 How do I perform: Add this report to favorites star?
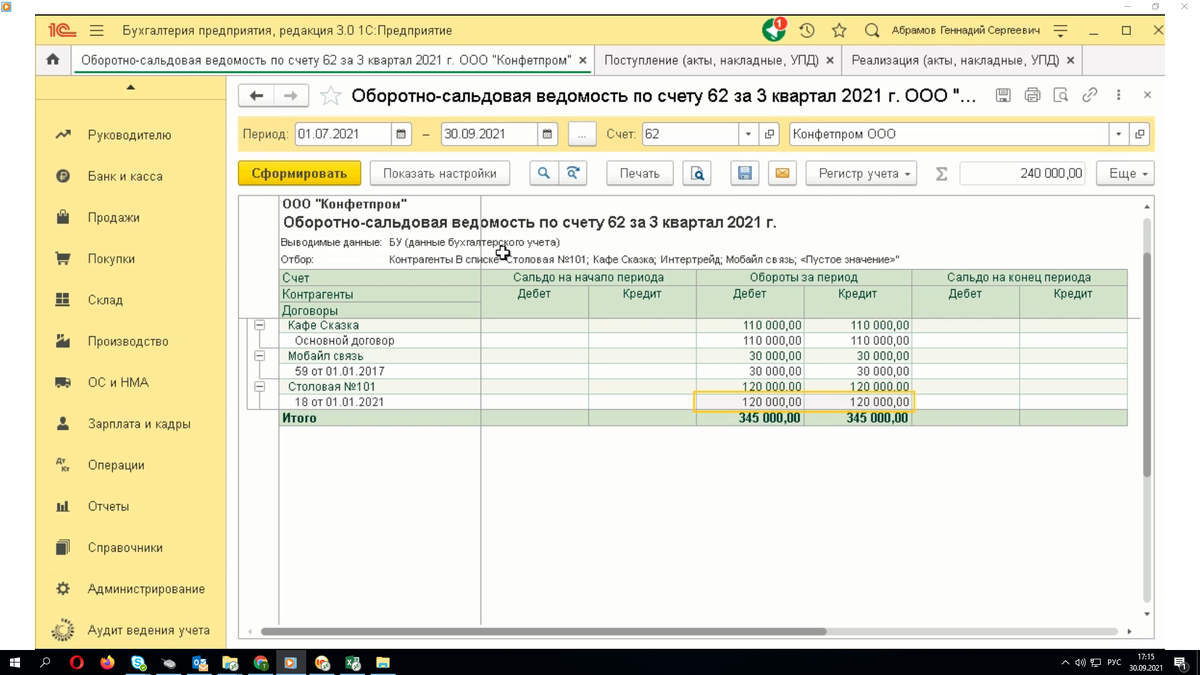(x=331, y=95)
